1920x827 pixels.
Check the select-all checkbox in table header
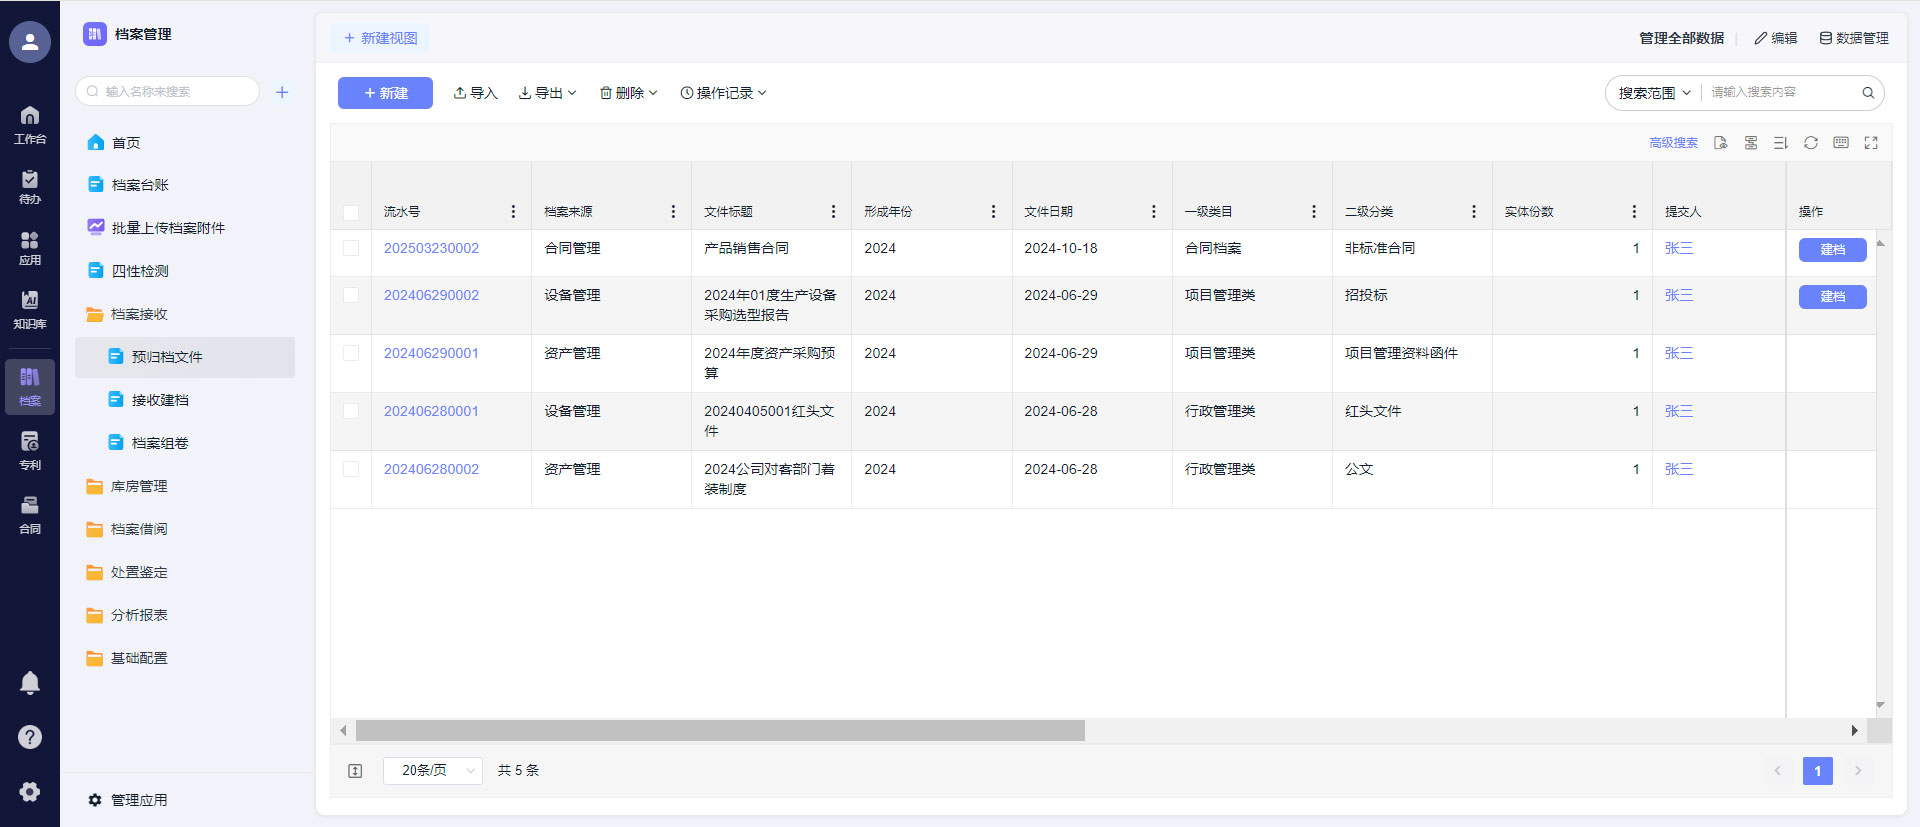(351, 212)
